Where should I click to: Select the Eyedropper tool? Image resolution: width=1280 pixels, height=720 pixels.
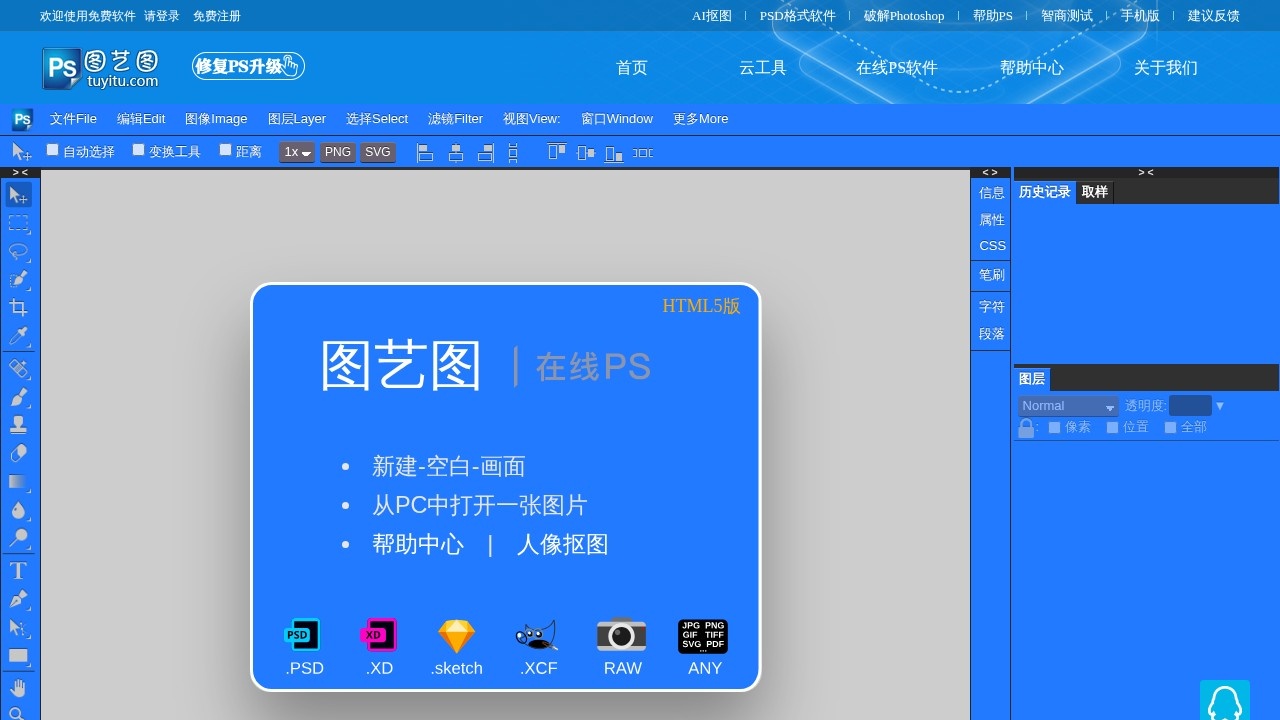pos(19,335)
